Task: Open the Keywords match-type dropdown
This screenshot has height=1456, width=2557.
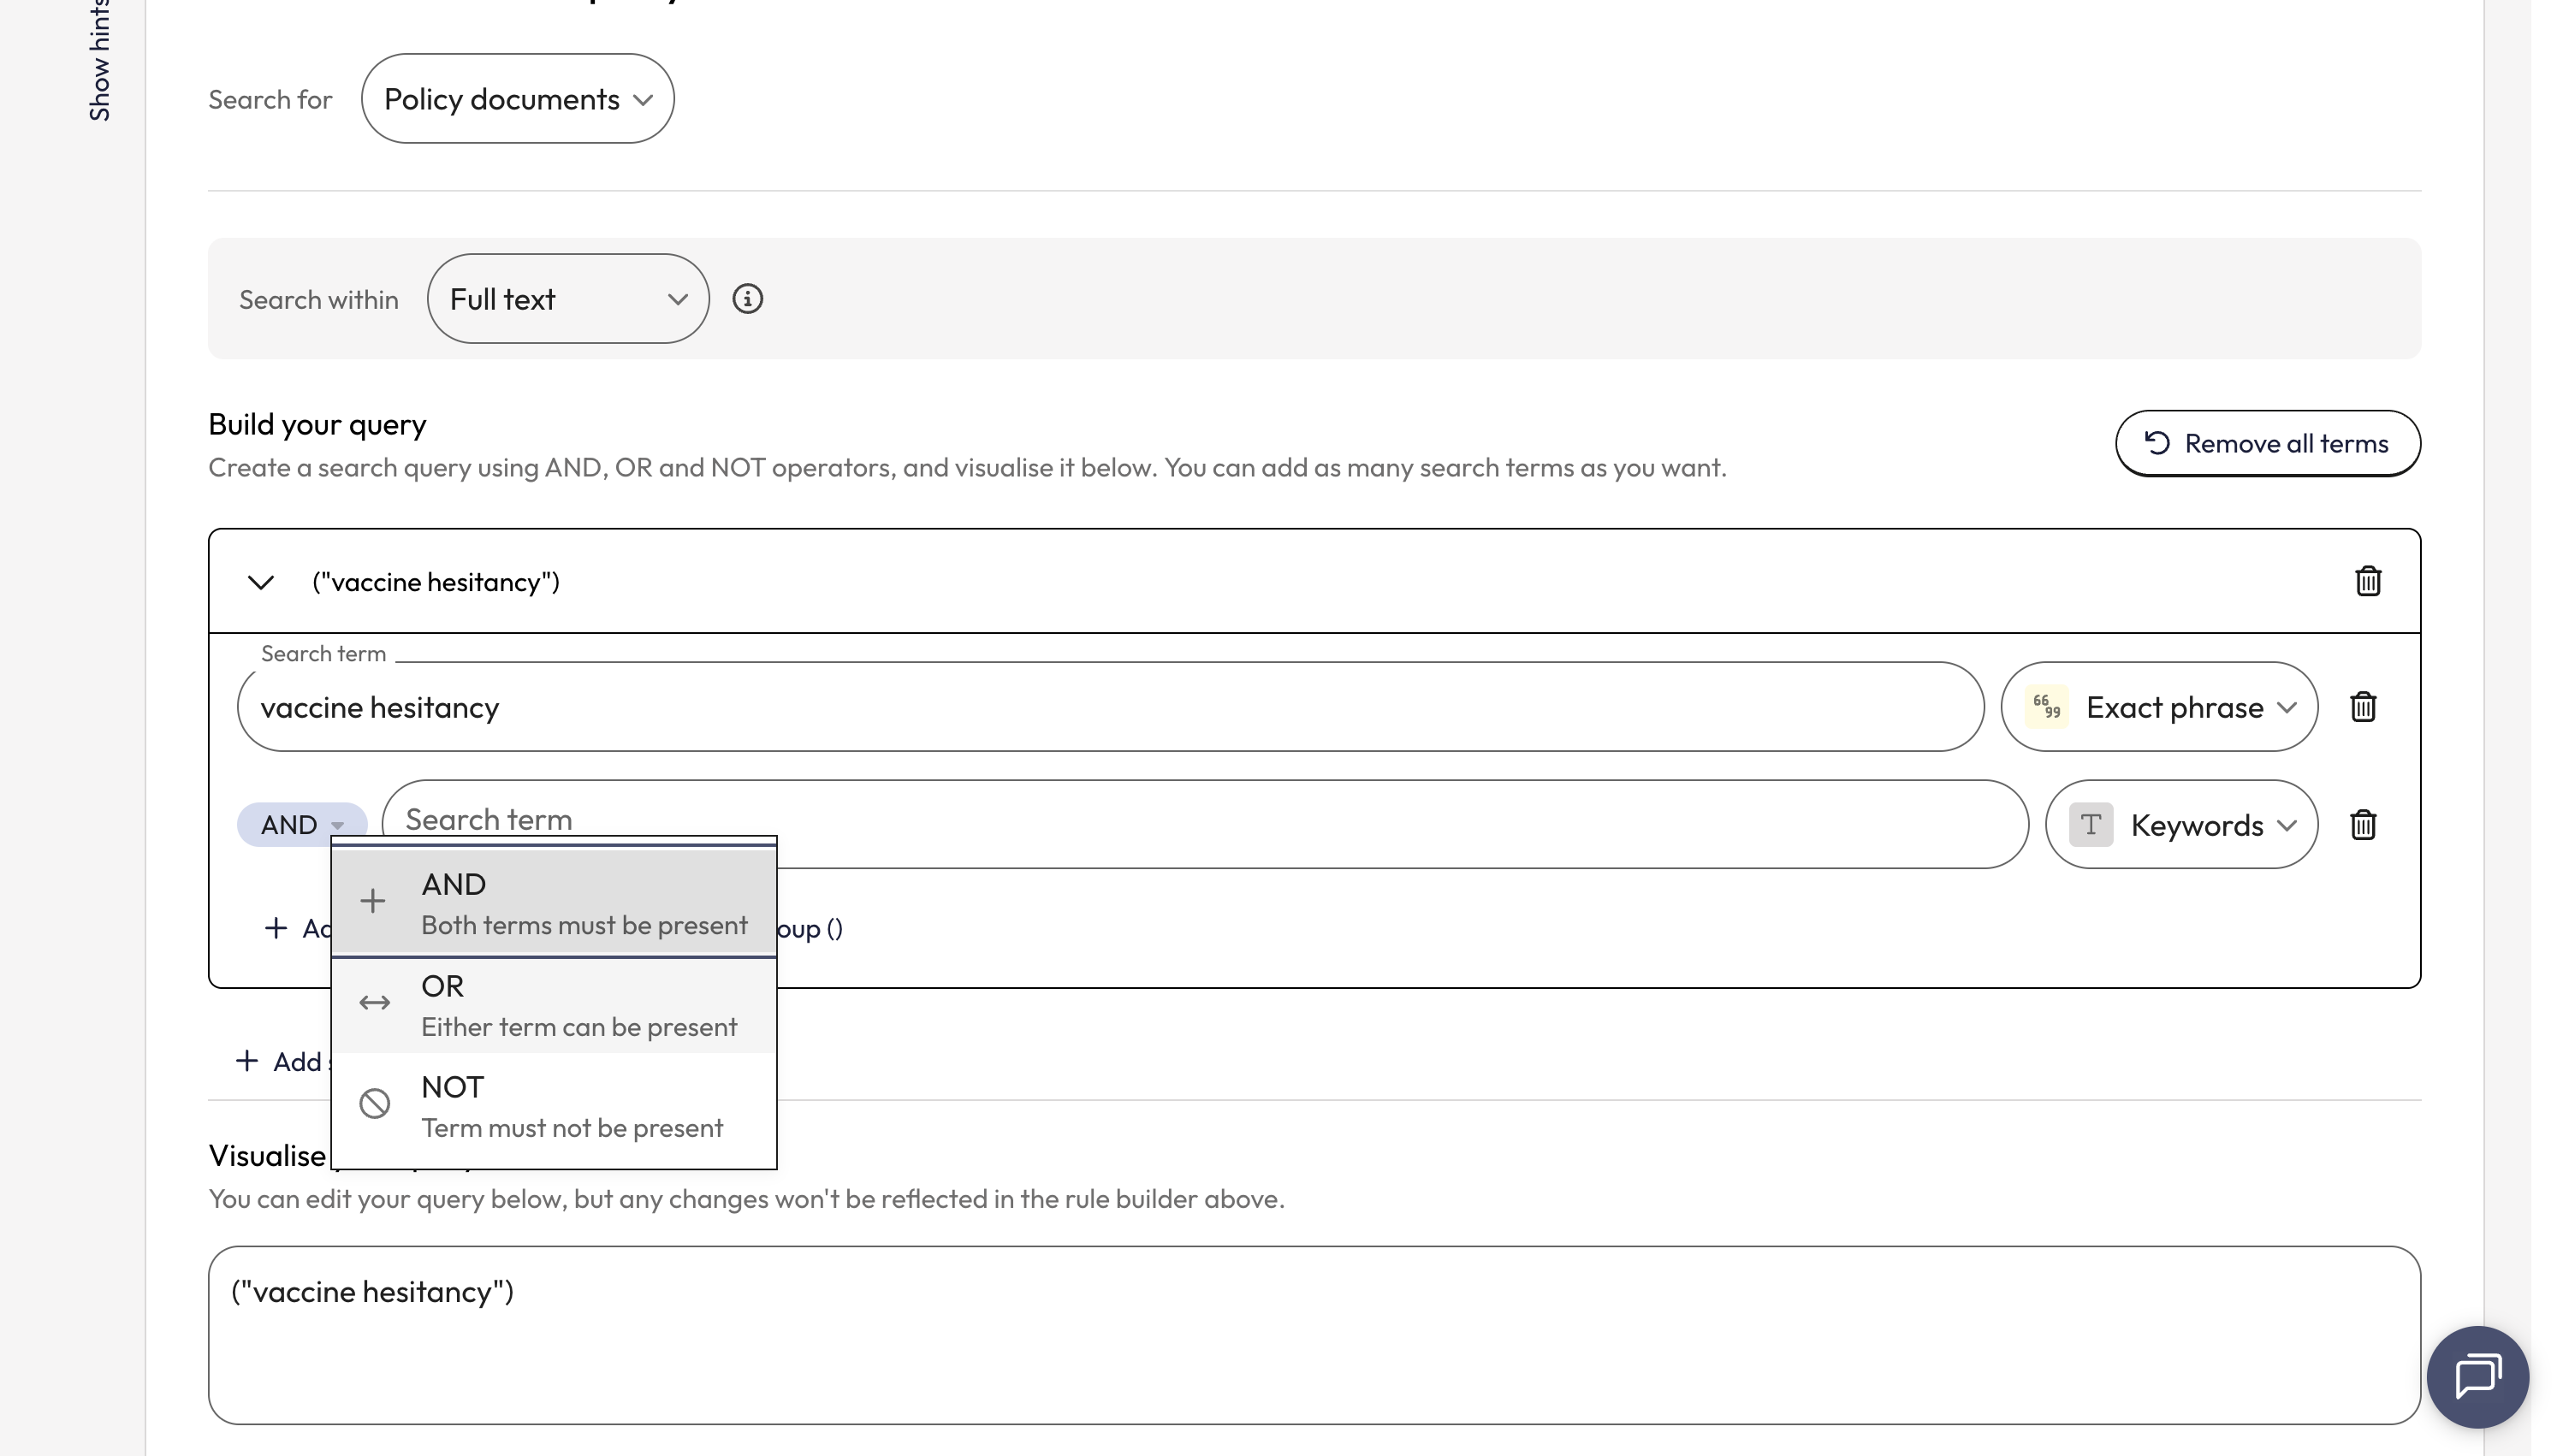Action: click(2181, 825)
